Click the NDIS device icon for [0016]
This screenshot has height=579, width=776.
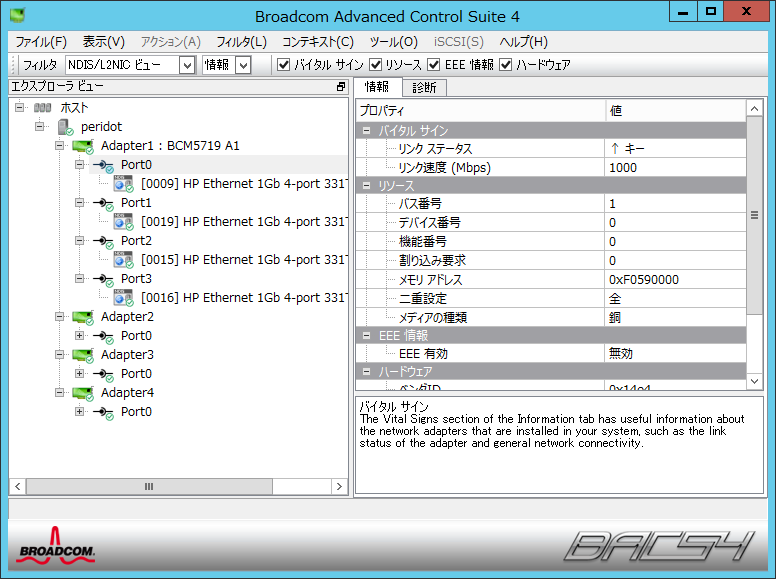pyautogui.click(x=123, y=298)
